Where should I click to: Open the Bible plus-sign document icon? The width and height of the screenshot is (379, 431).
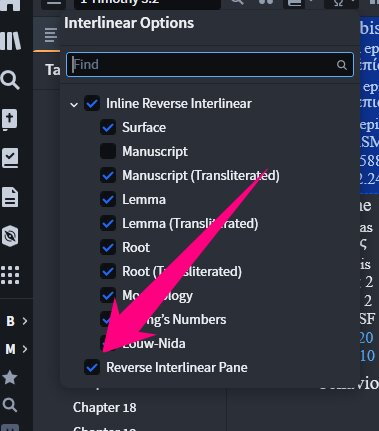(x=10, y=120)
